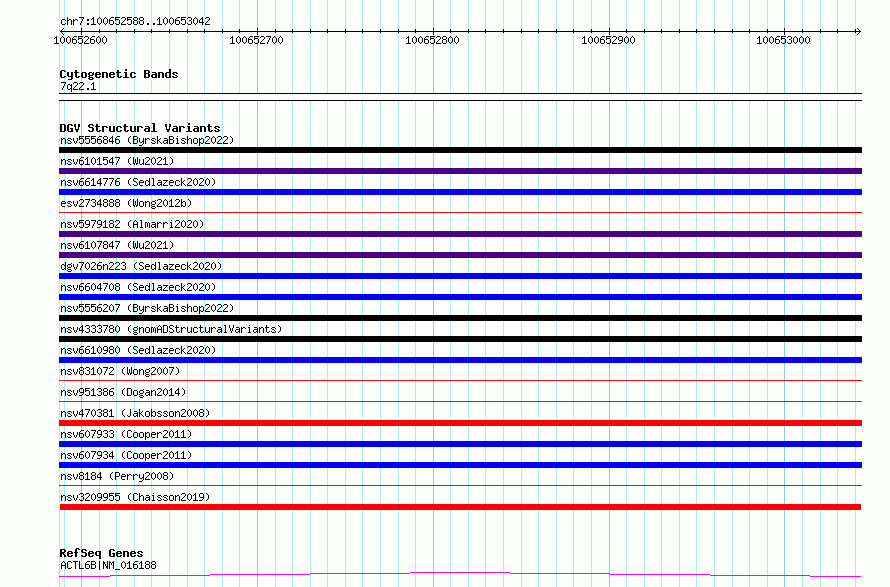Click the 100652700 ruler coordinate
This screenshot has width=890, height=587.
(x=256, y=40)
